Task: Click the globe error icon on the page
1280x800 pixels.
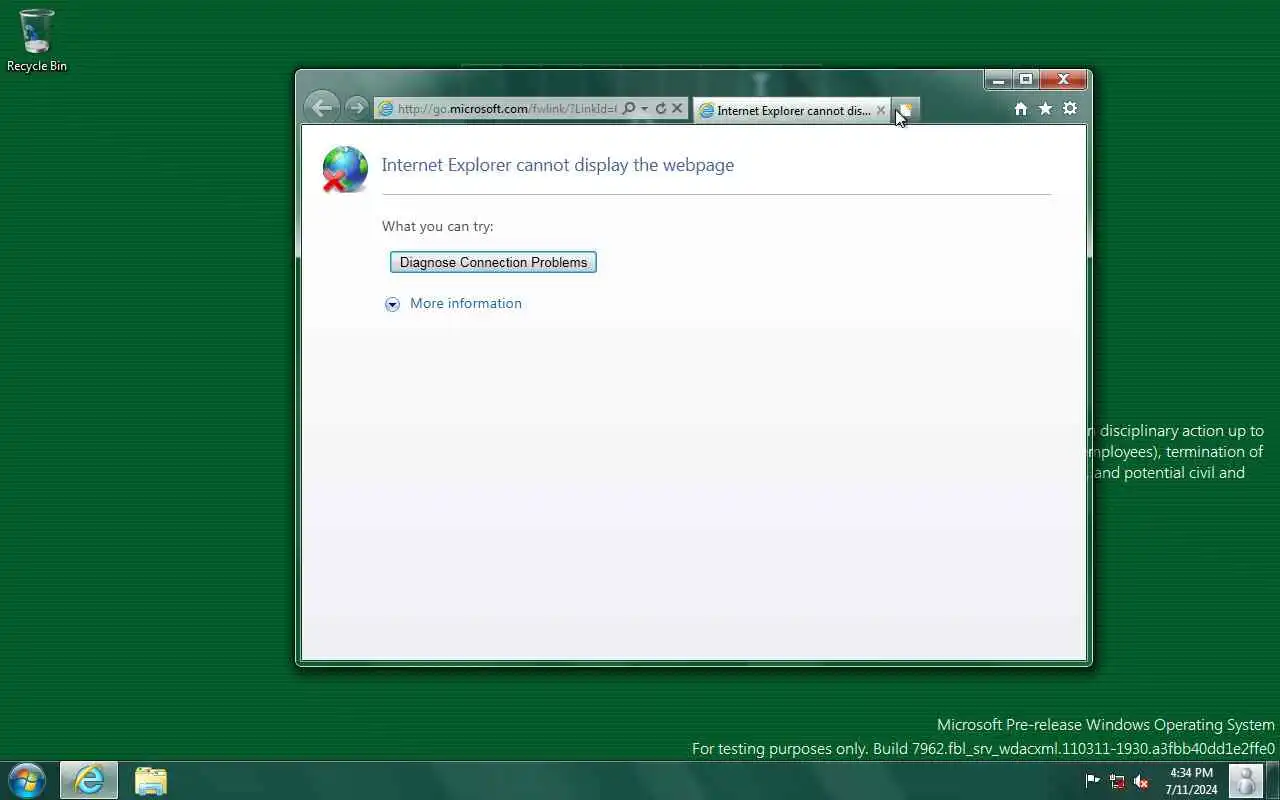Action: coord(345,169)
